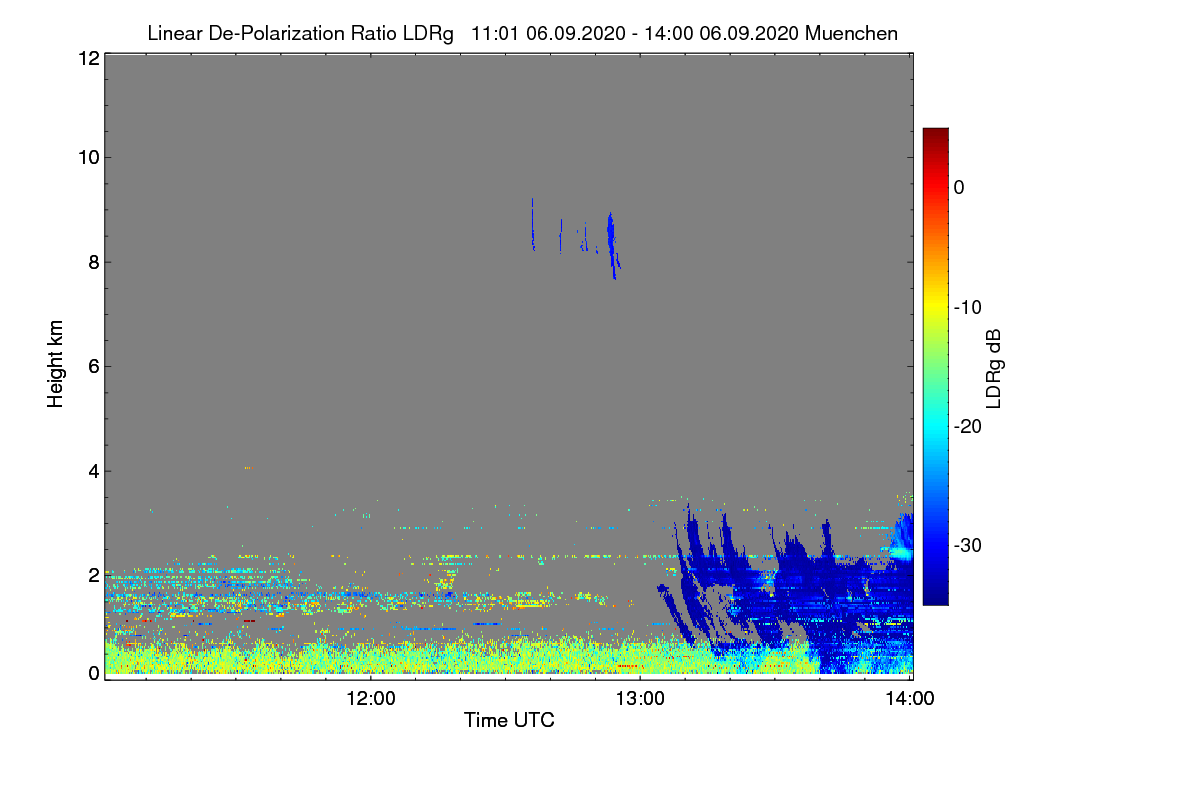Click the colorbar value '-10'
Viewport: 1200px width, 800px height.
967,307
